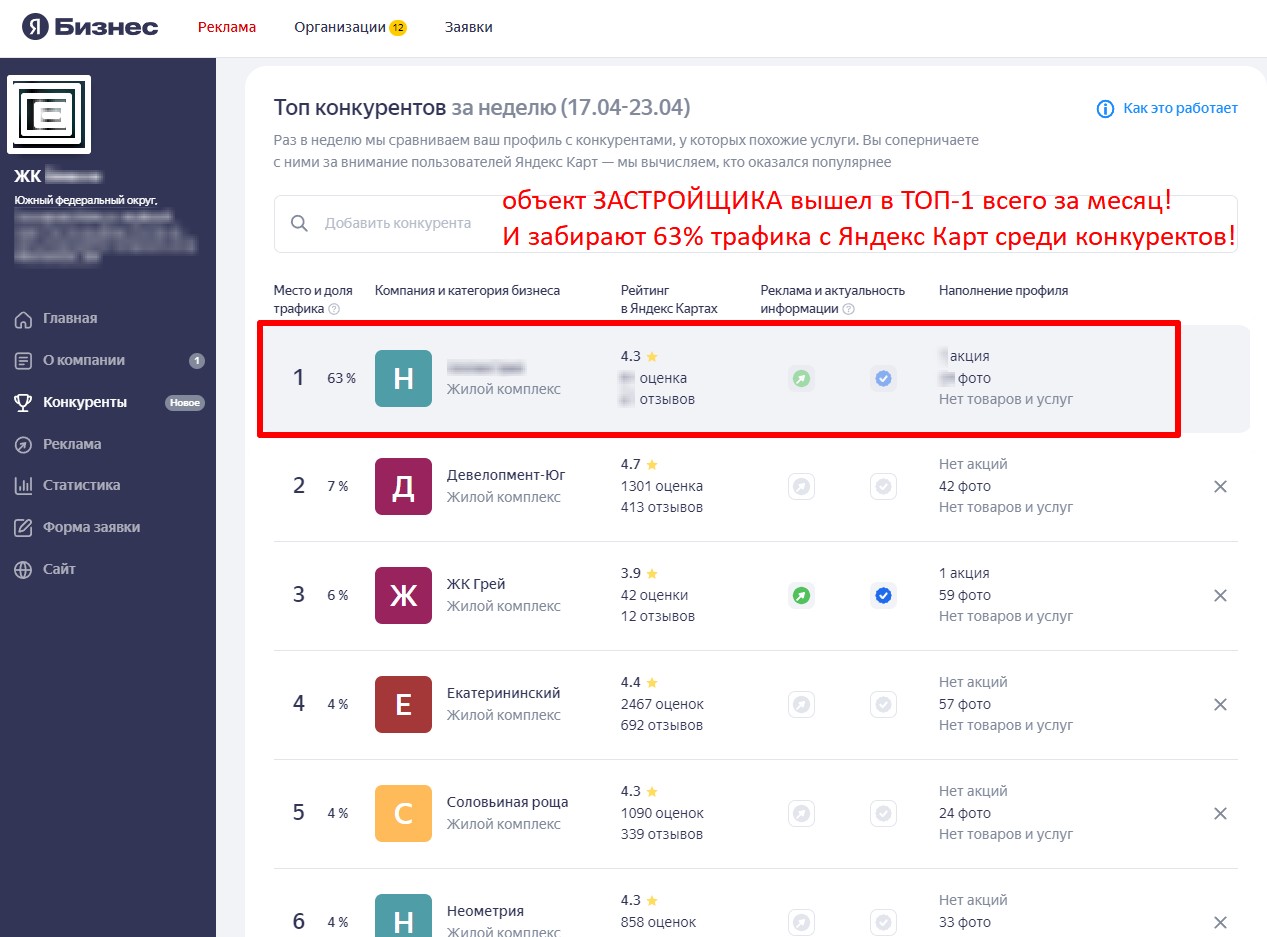
Task: Open the Заявки top menu item
Action: (x=468, y=27)
